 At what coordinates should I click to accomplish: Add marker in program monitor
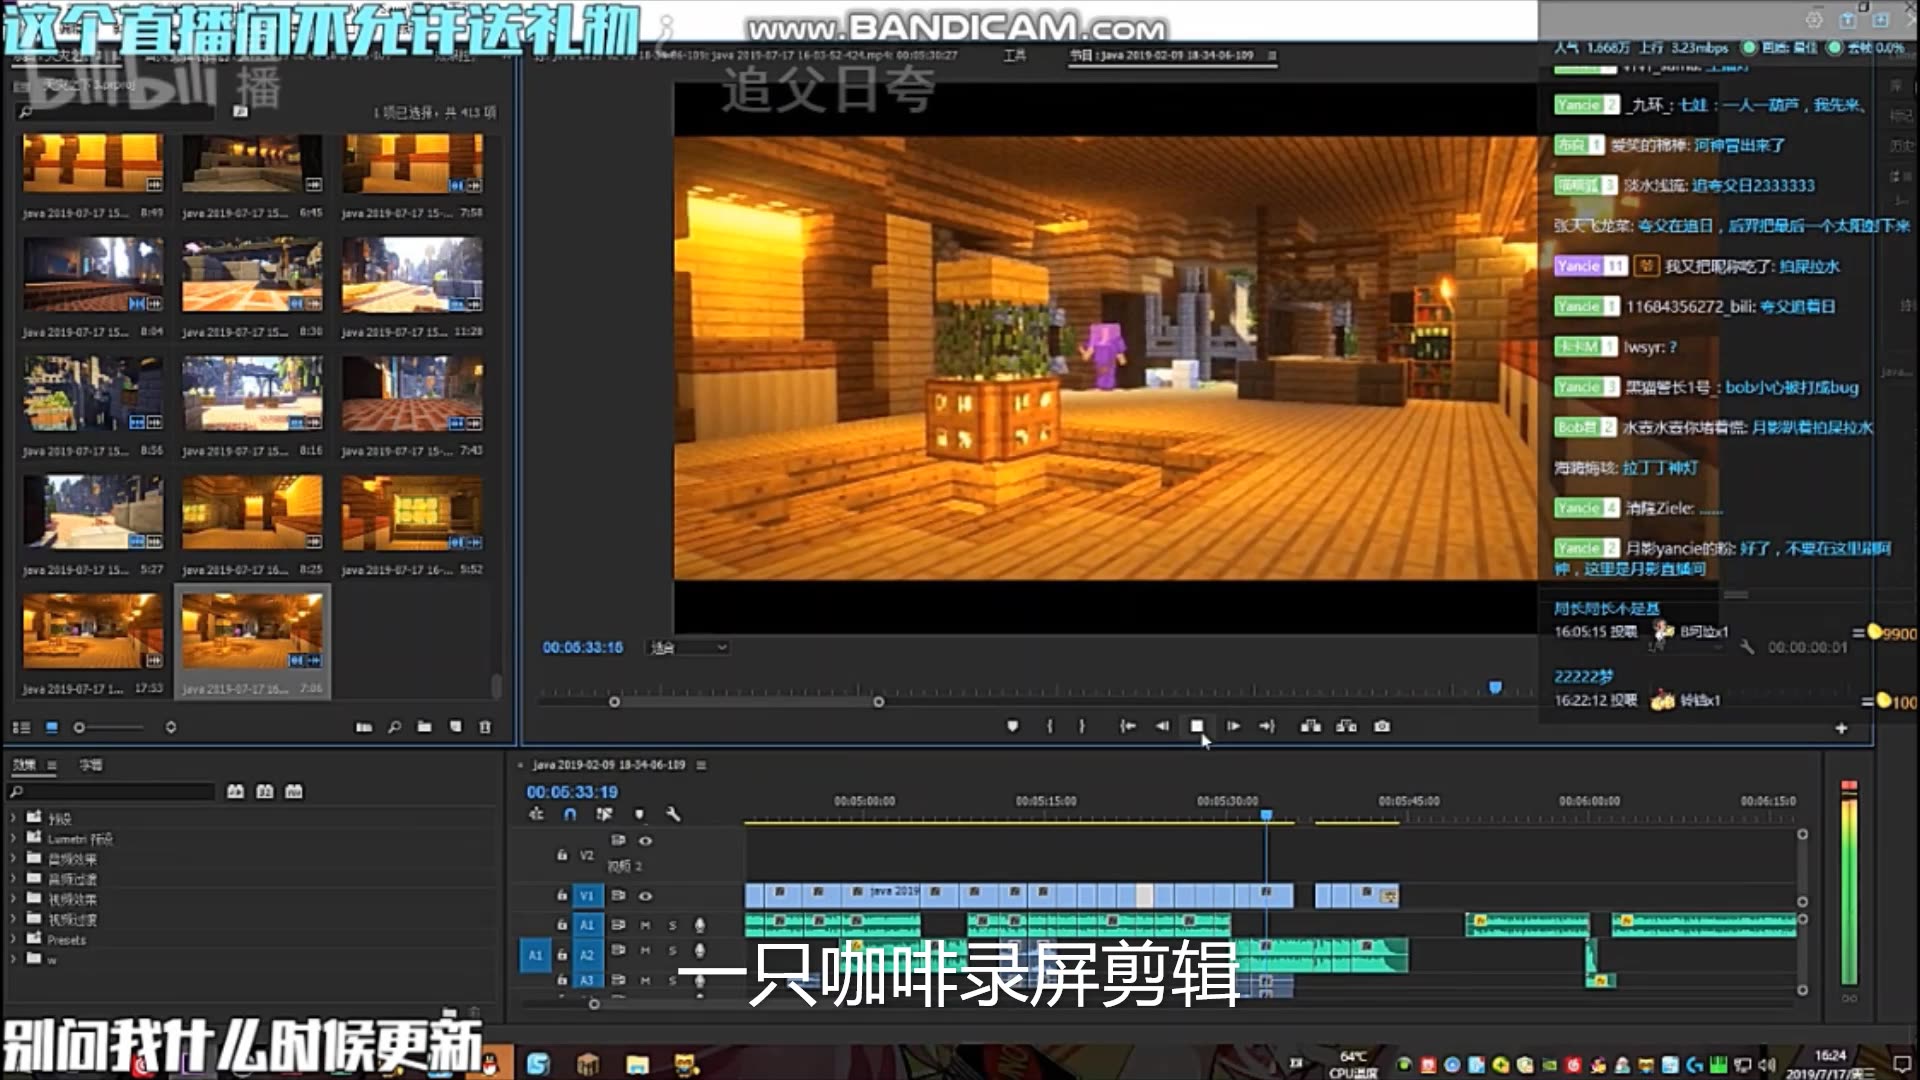(x=1012, y=726)
